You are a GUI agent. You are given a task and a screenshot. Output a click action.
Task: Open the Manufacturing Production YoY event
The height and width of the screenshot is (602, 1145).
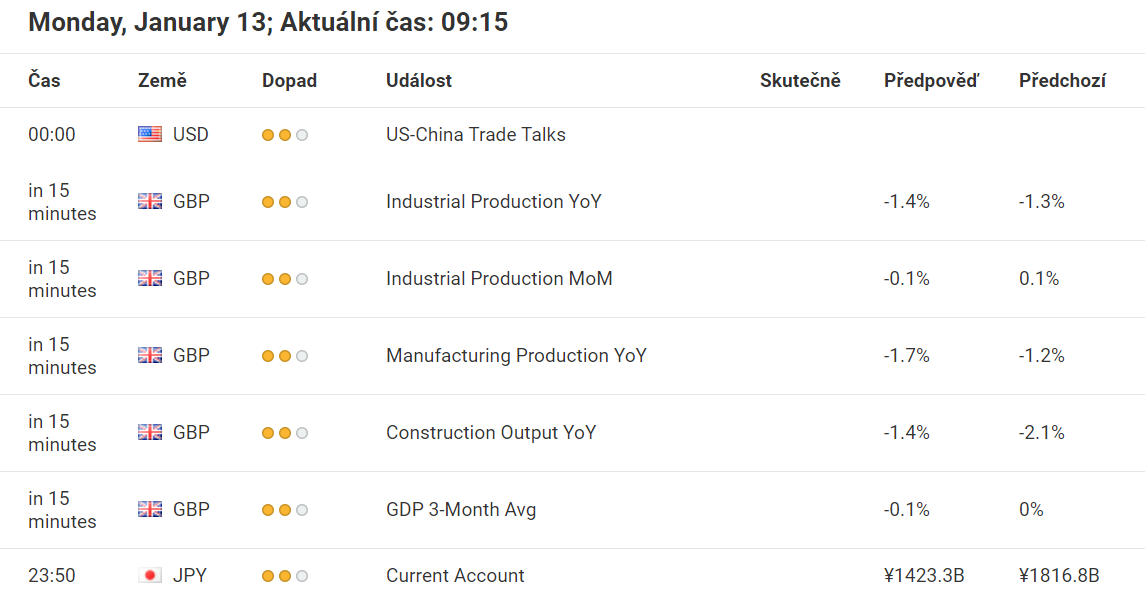[x=516, y=356]
